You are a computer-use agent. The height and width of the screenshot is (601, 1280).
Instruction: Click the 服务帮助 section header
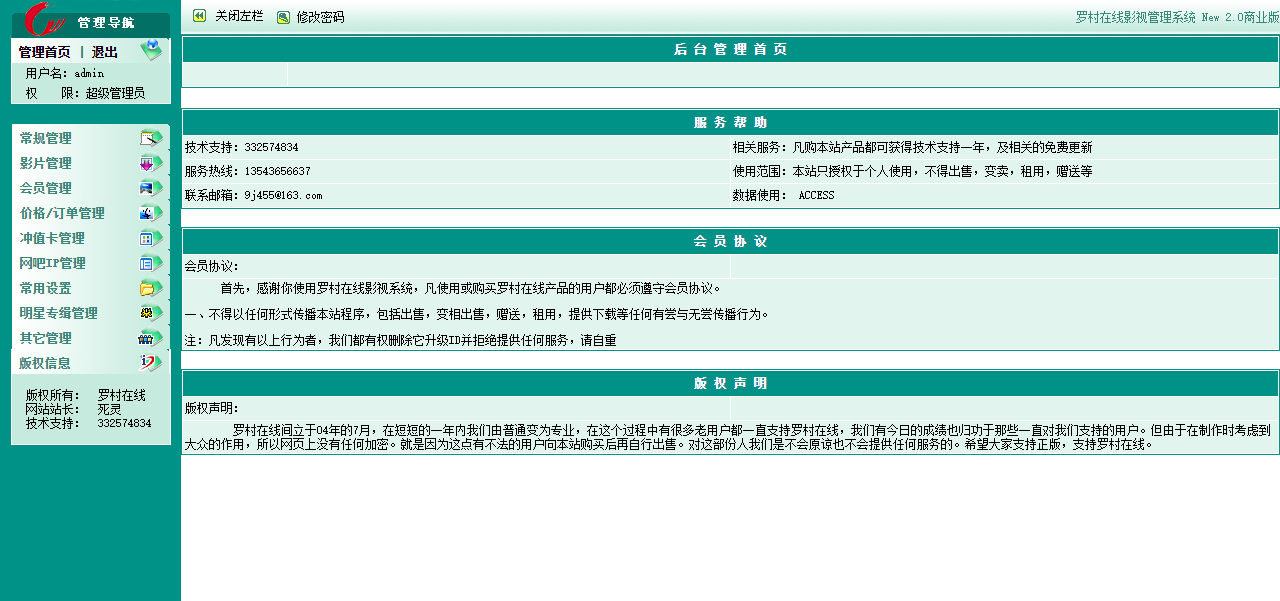click(x=730, y=122)
